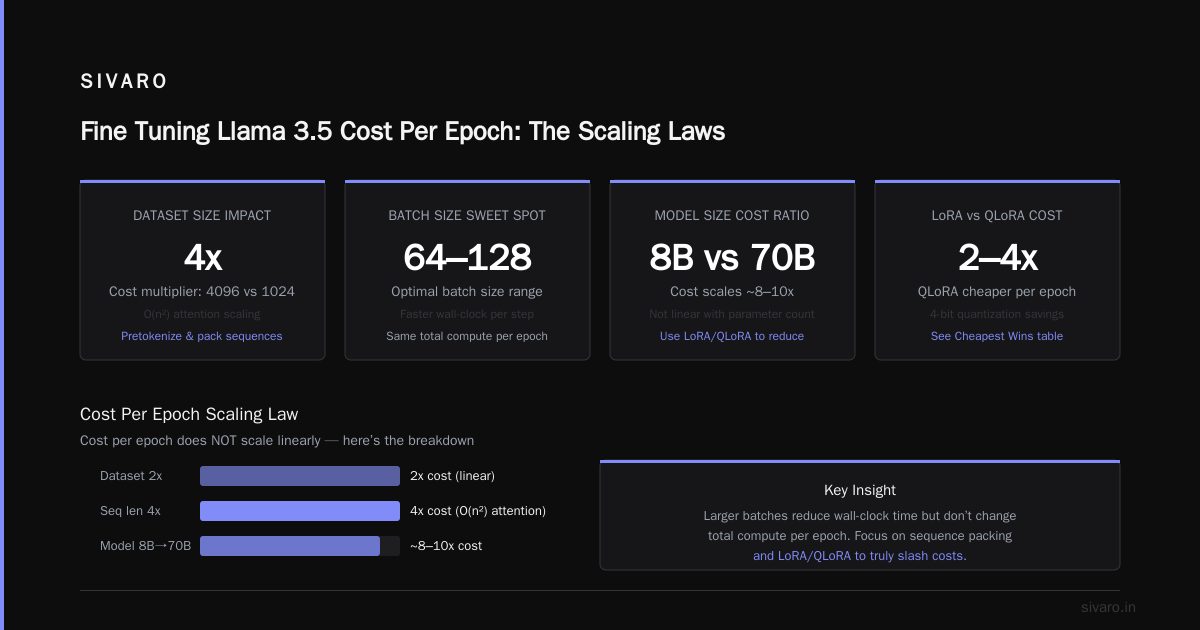Click the DATASET SIZE IMPACT card title
This screenshot has width=1200, height=630.
click(202, 215)
